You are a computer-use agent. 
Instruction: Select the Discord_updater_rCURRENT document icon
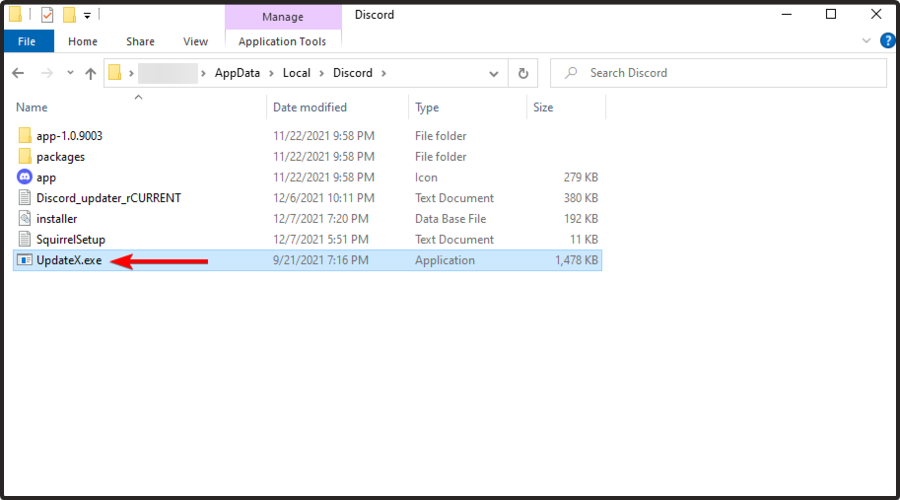tap(25, 197)
